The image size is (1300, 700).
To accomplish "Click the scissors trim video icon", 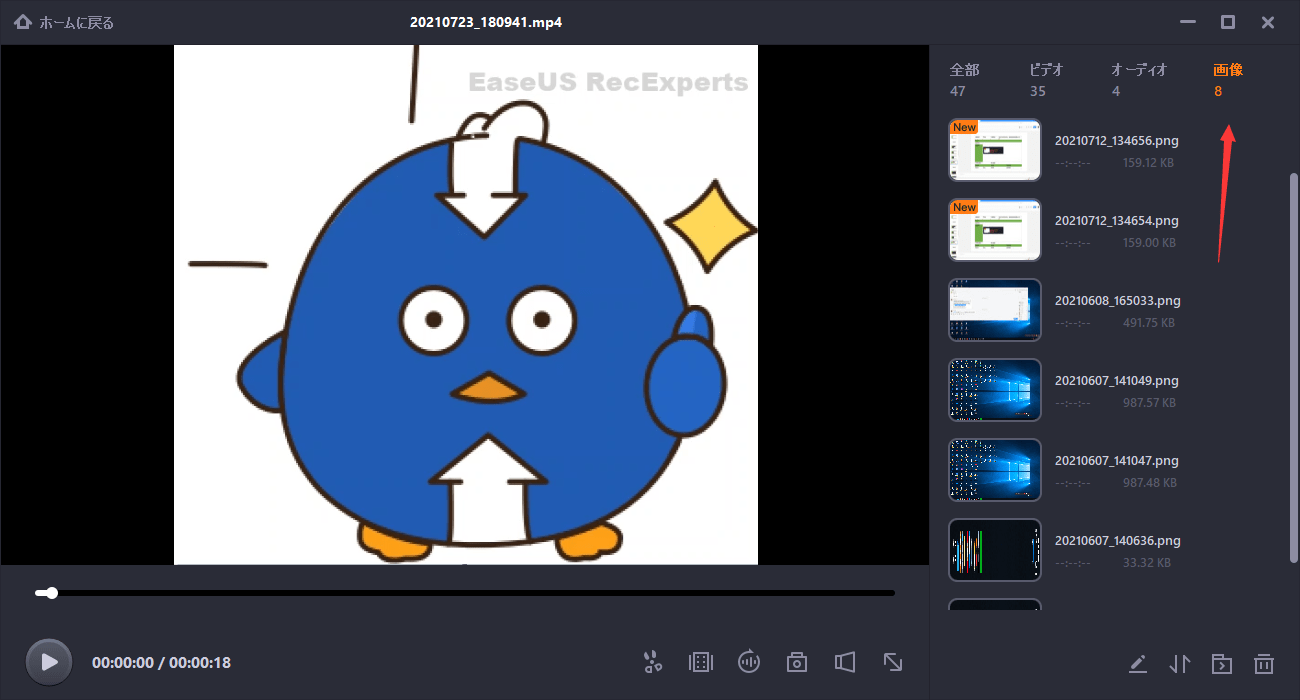I will tap(653, 662).
